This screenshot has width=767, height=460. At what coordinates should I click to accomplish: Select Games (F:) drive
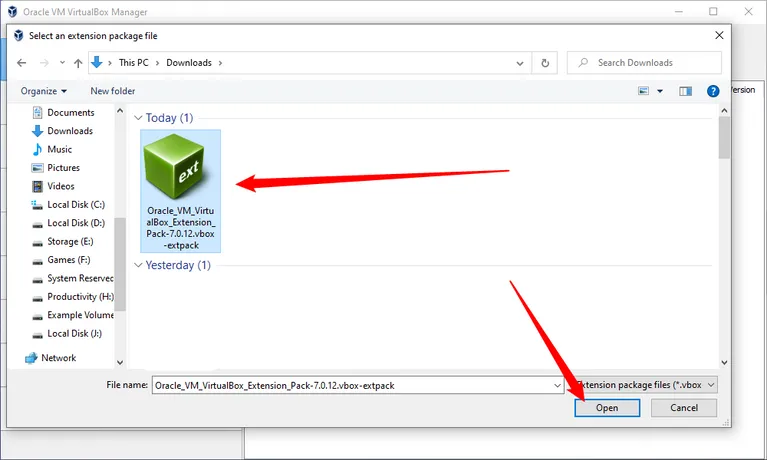tap(61, 260)
